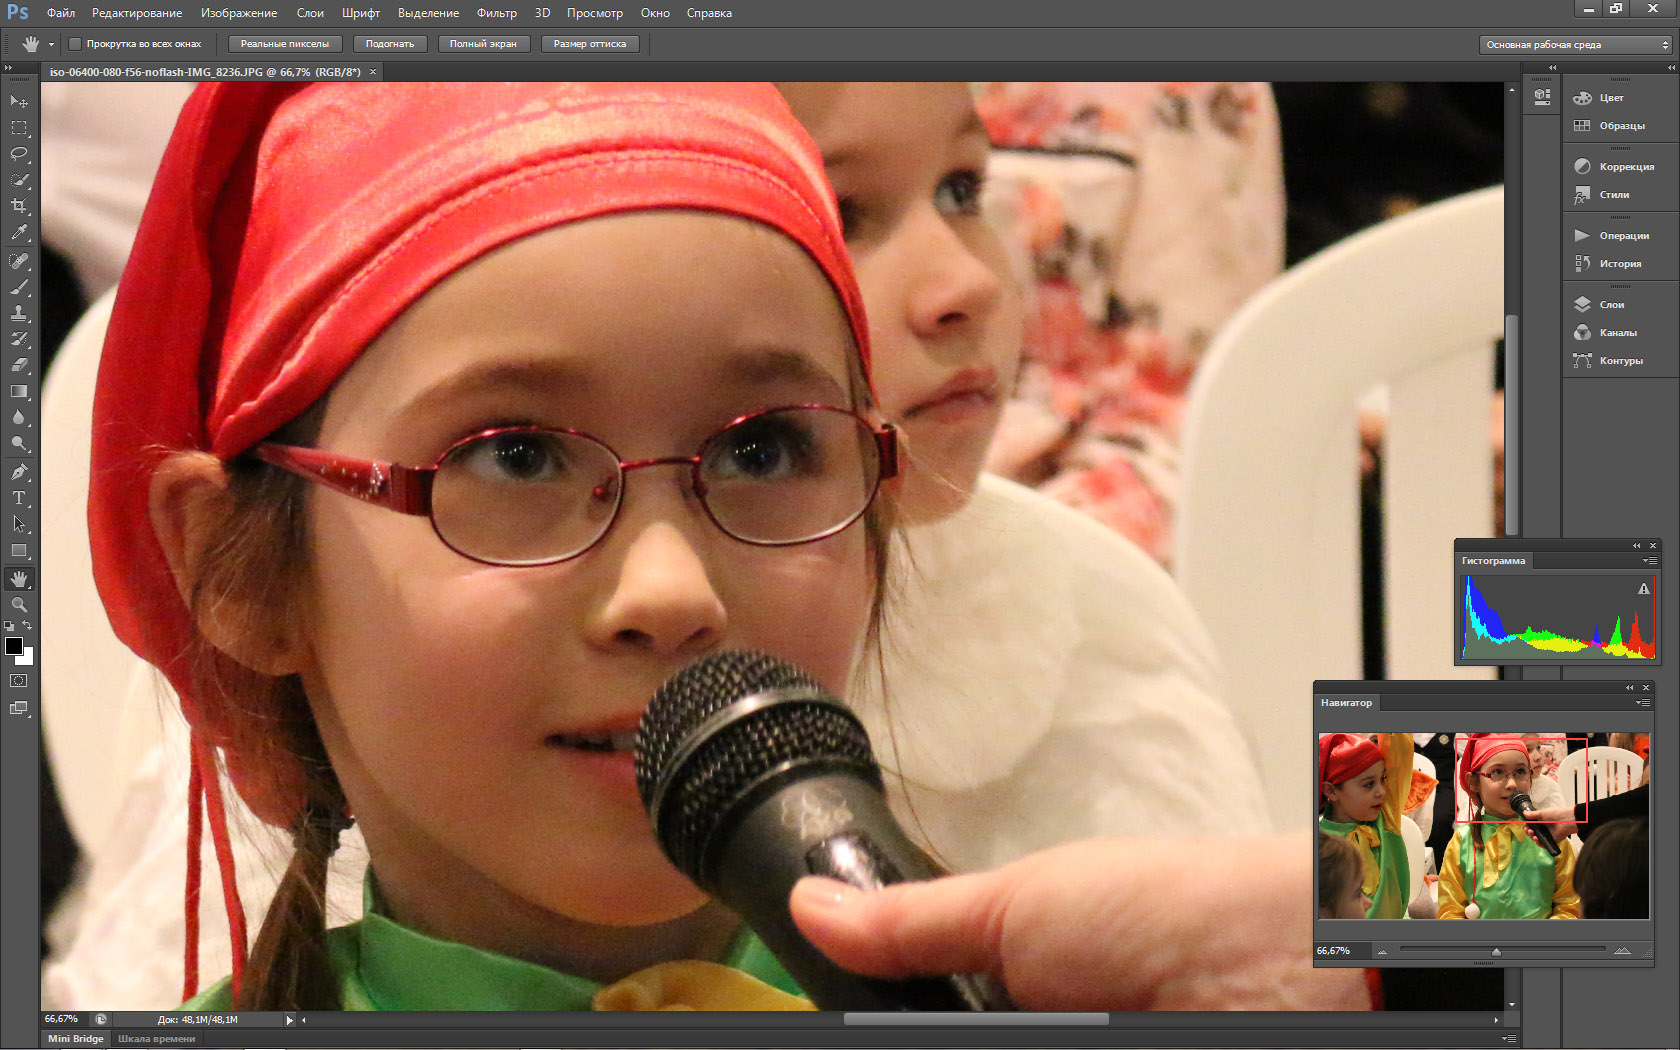Click the histogram cached data warning icon
1680x1050 pixels.
tap(1643, 589)
